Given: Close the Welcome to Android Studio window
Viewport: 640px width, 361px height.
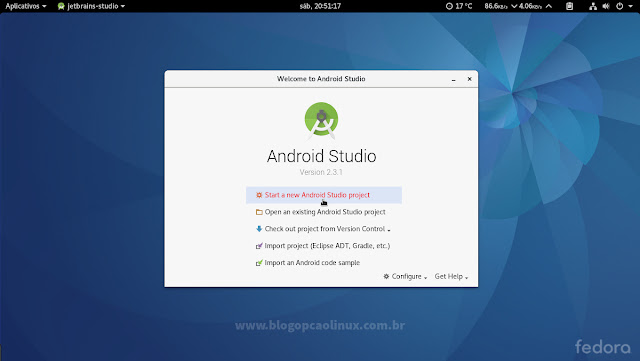Looking at the screenshot, I should (x=469, y=79).
